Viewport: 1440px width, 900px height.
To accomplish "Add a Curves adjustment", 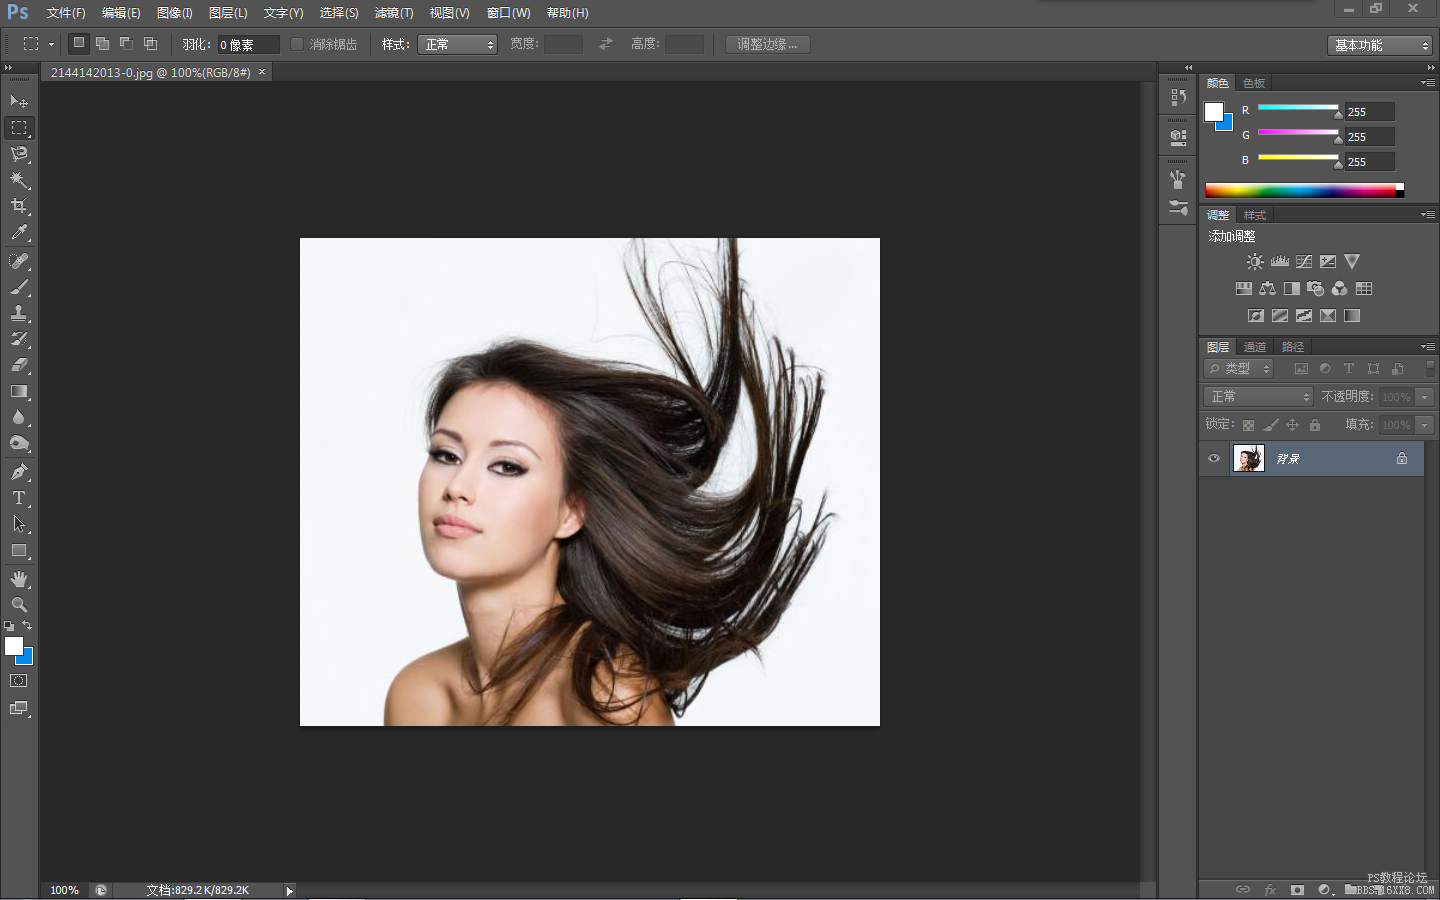I will (x=1304, y=261).
